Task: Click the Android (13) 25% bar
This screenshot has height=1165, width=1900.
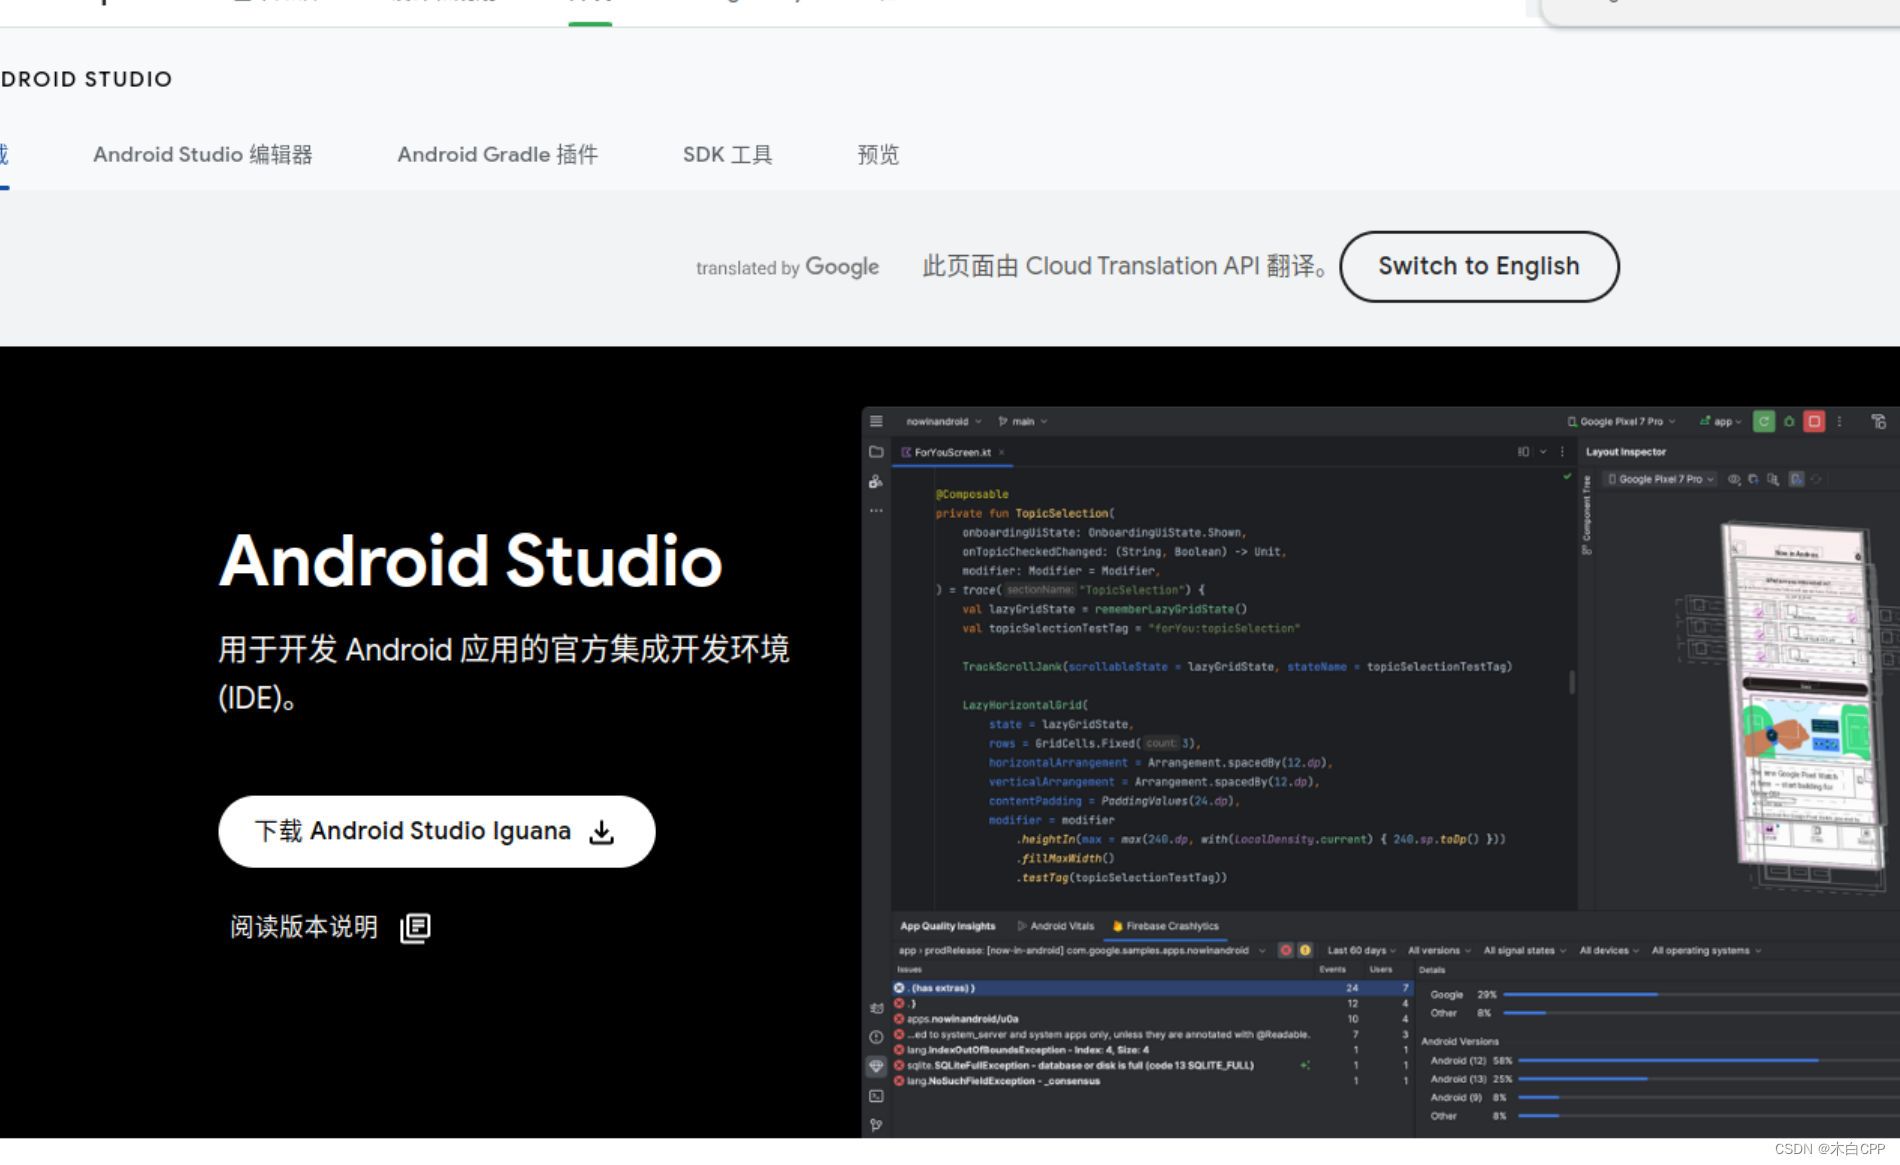Action: (x=1582, y=1079)
